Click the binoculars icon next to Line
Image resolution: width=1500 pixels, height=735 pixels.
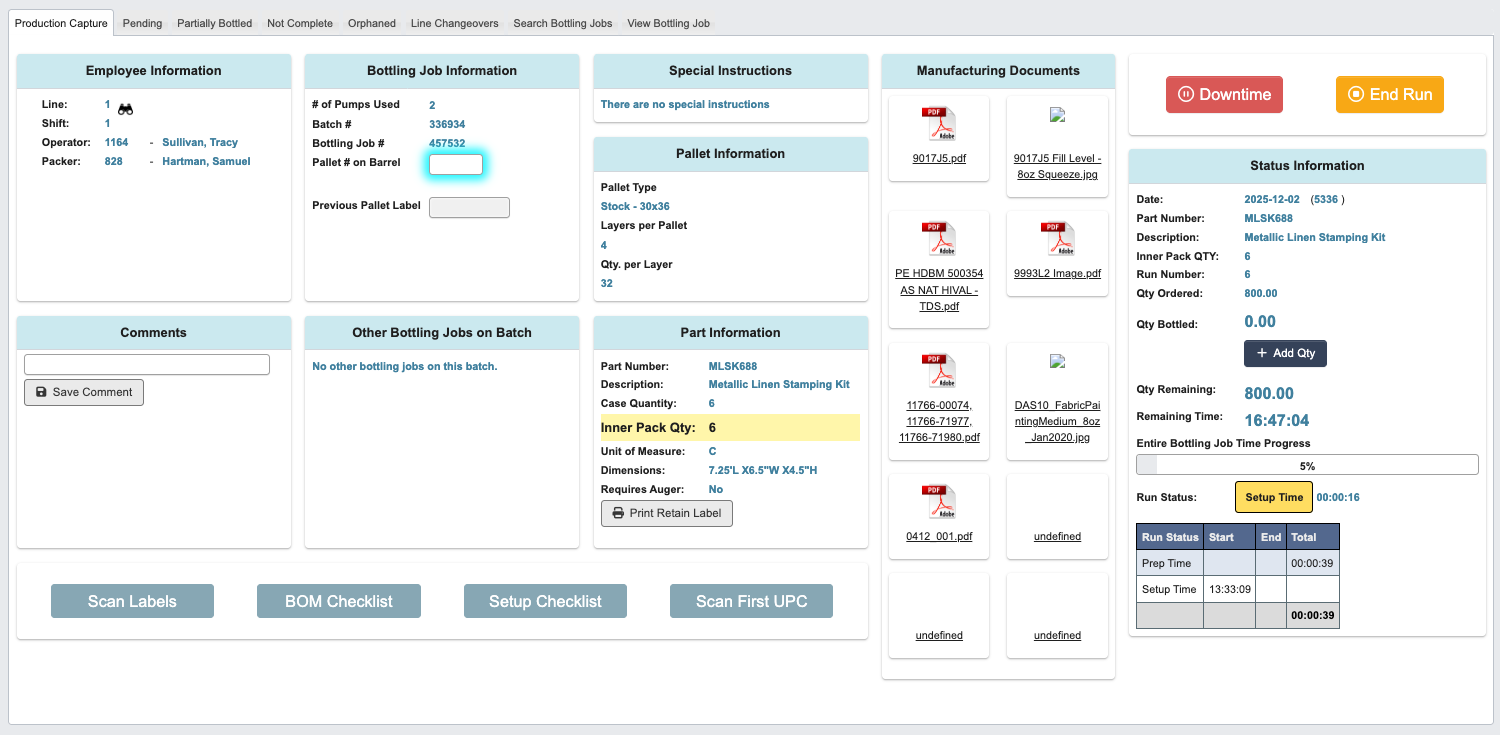[x=125, y=108]
